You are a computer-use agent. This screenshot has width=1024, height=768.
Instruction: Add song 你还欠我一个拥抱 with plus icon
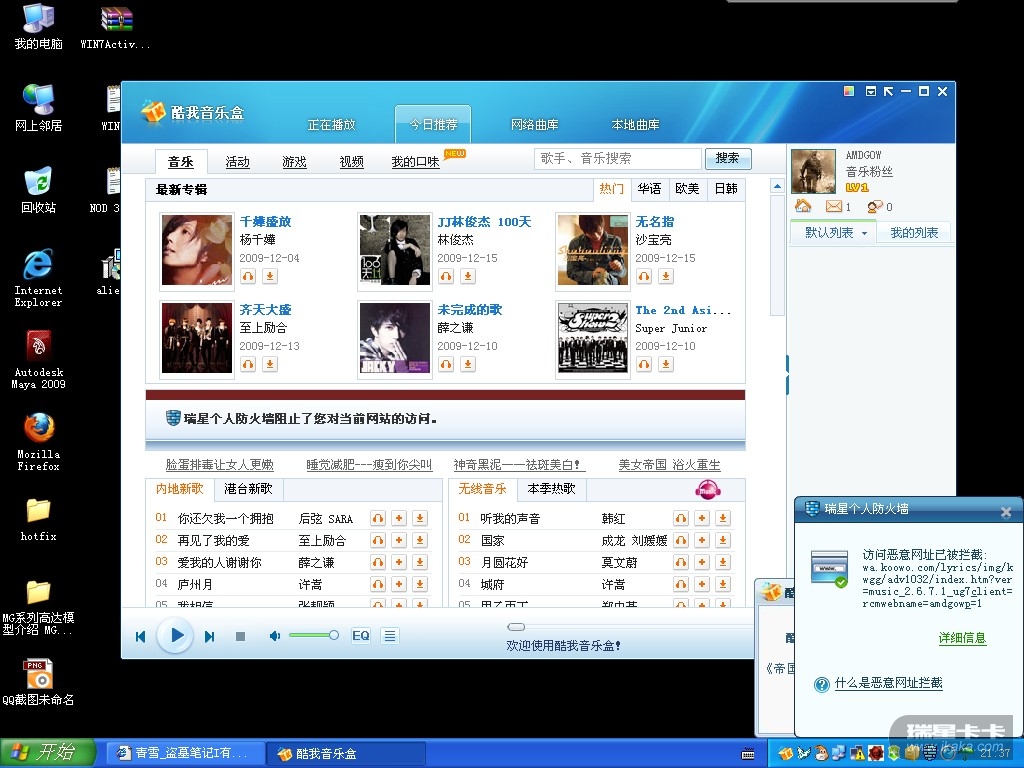pos(398,518)
